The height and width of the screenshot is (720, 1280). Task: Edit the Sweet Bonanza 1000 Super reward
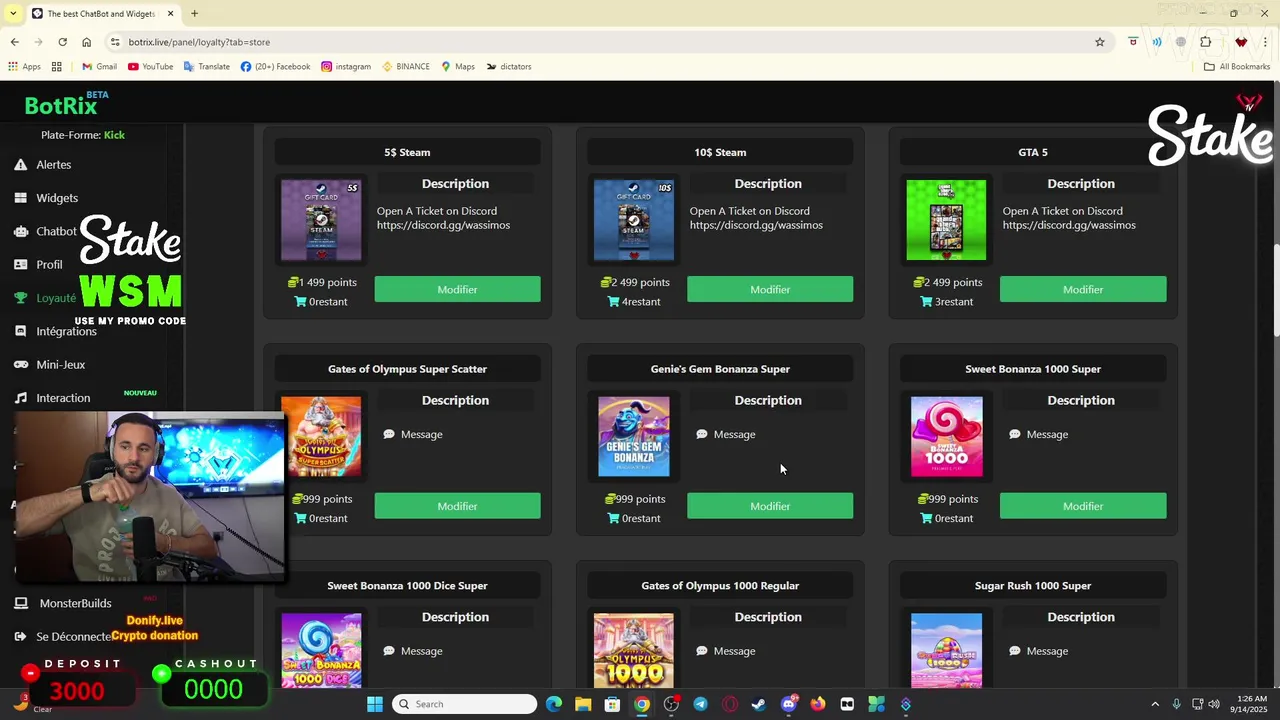tap(1083, 506)
